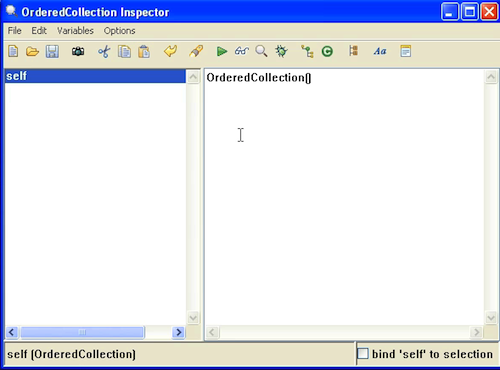
Task: Click the left pane horizontal scrollbar thumb
Action: (x=82, y=332)
